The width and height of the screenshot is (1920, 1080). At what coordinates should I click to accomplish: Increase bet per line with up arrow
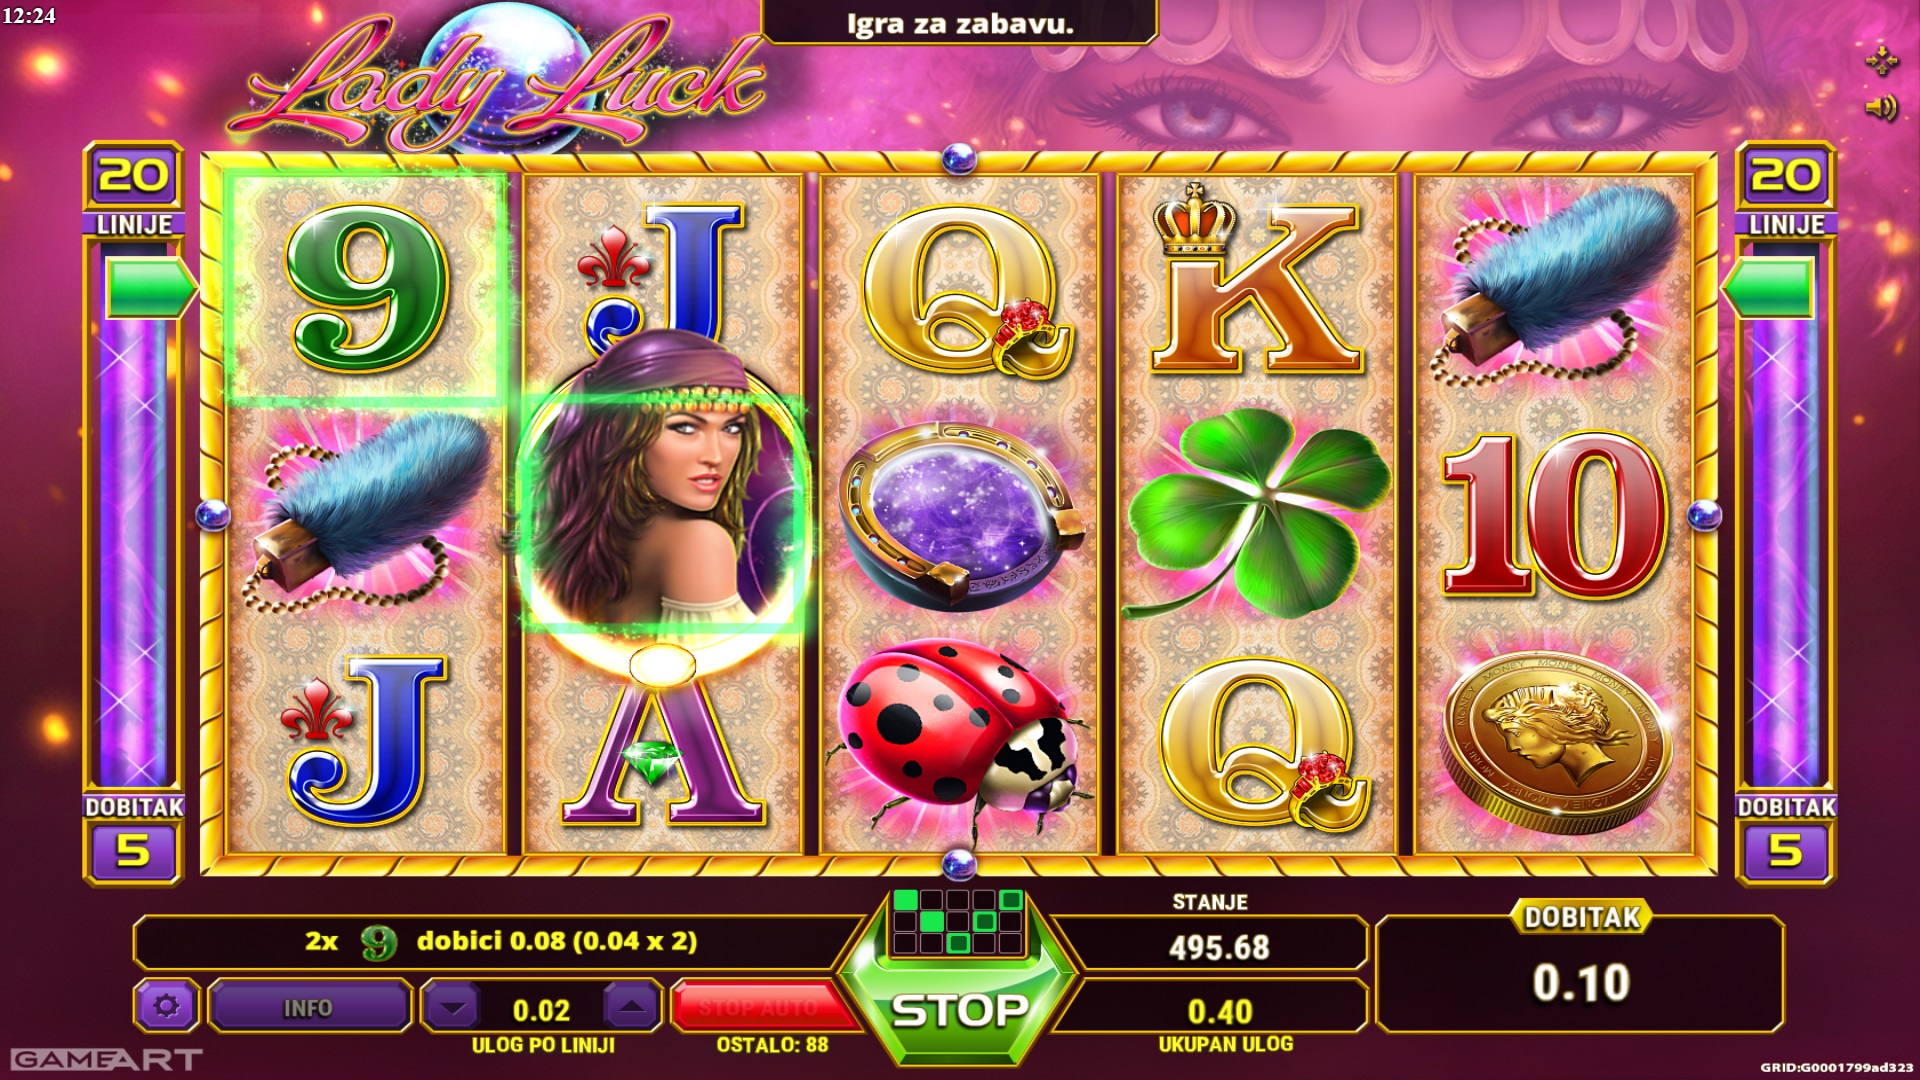pyautogui.click(x=632, y=1007)
